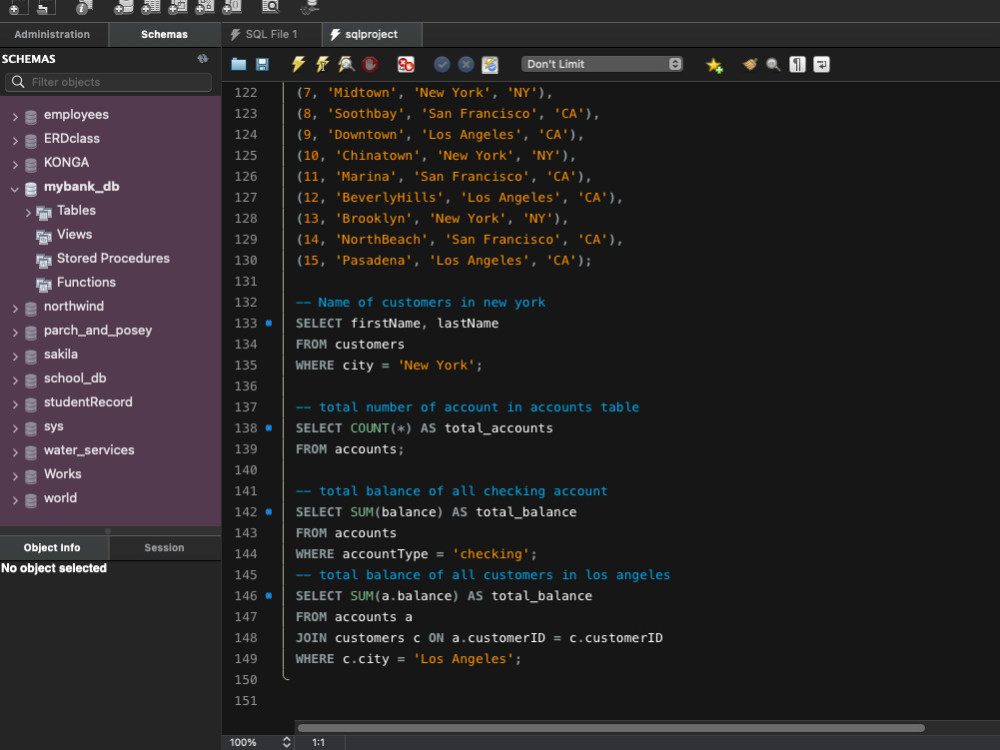The width and height of the screenshot is (1000, 750).
Task: Focus the Filter objects search field
Action: [108, 82]
